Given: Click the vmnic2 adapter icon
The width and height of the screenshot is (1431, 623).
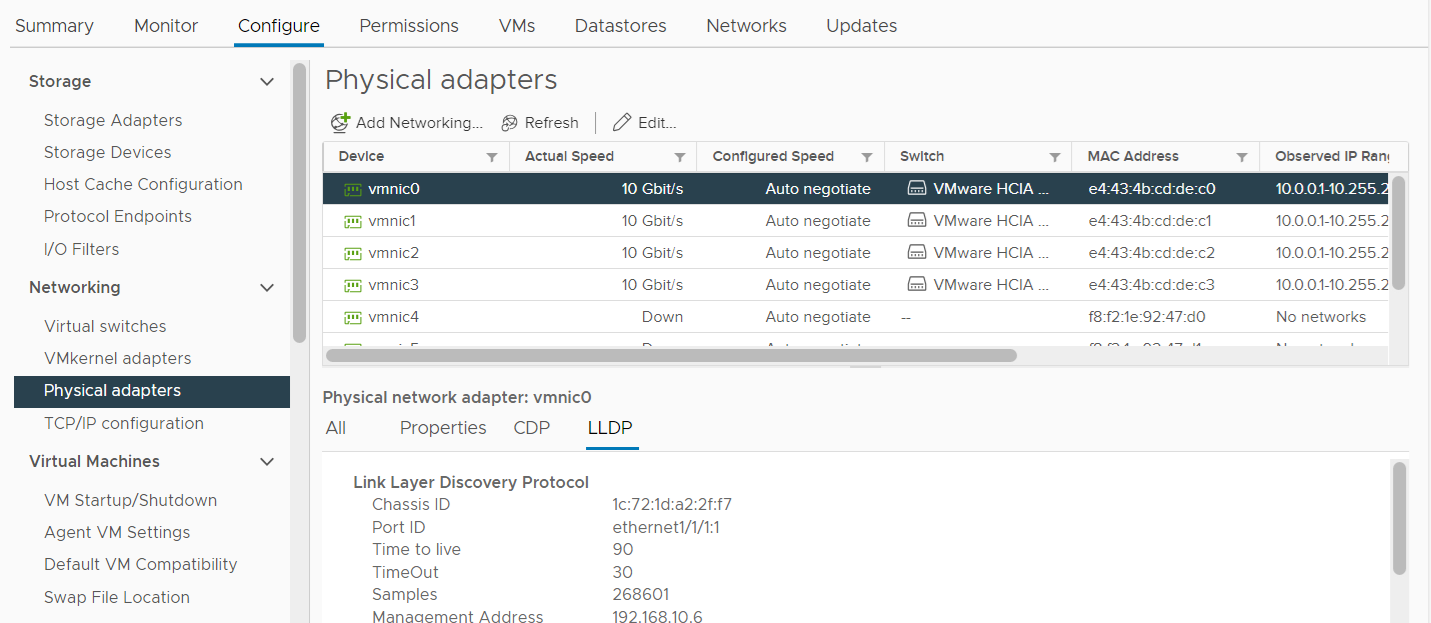Looking at the screenshot, I should (353, 252).
